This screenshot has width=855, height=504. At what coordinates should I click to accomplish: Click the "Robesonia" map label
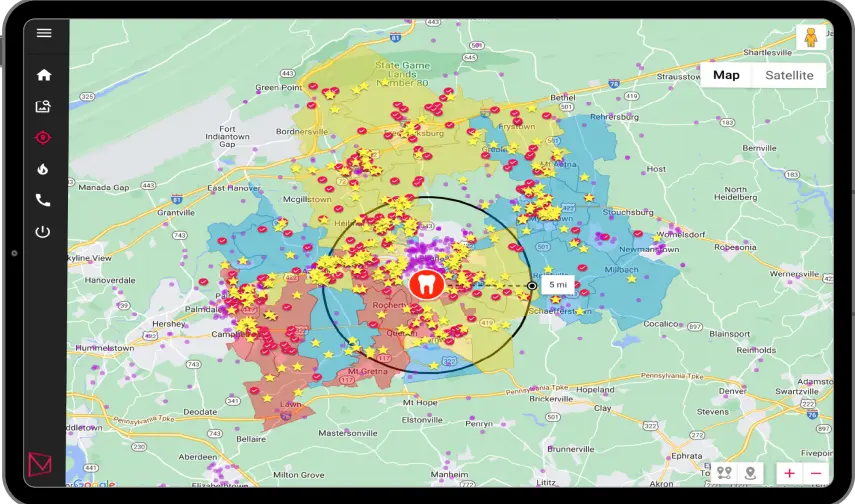[735, 247]
